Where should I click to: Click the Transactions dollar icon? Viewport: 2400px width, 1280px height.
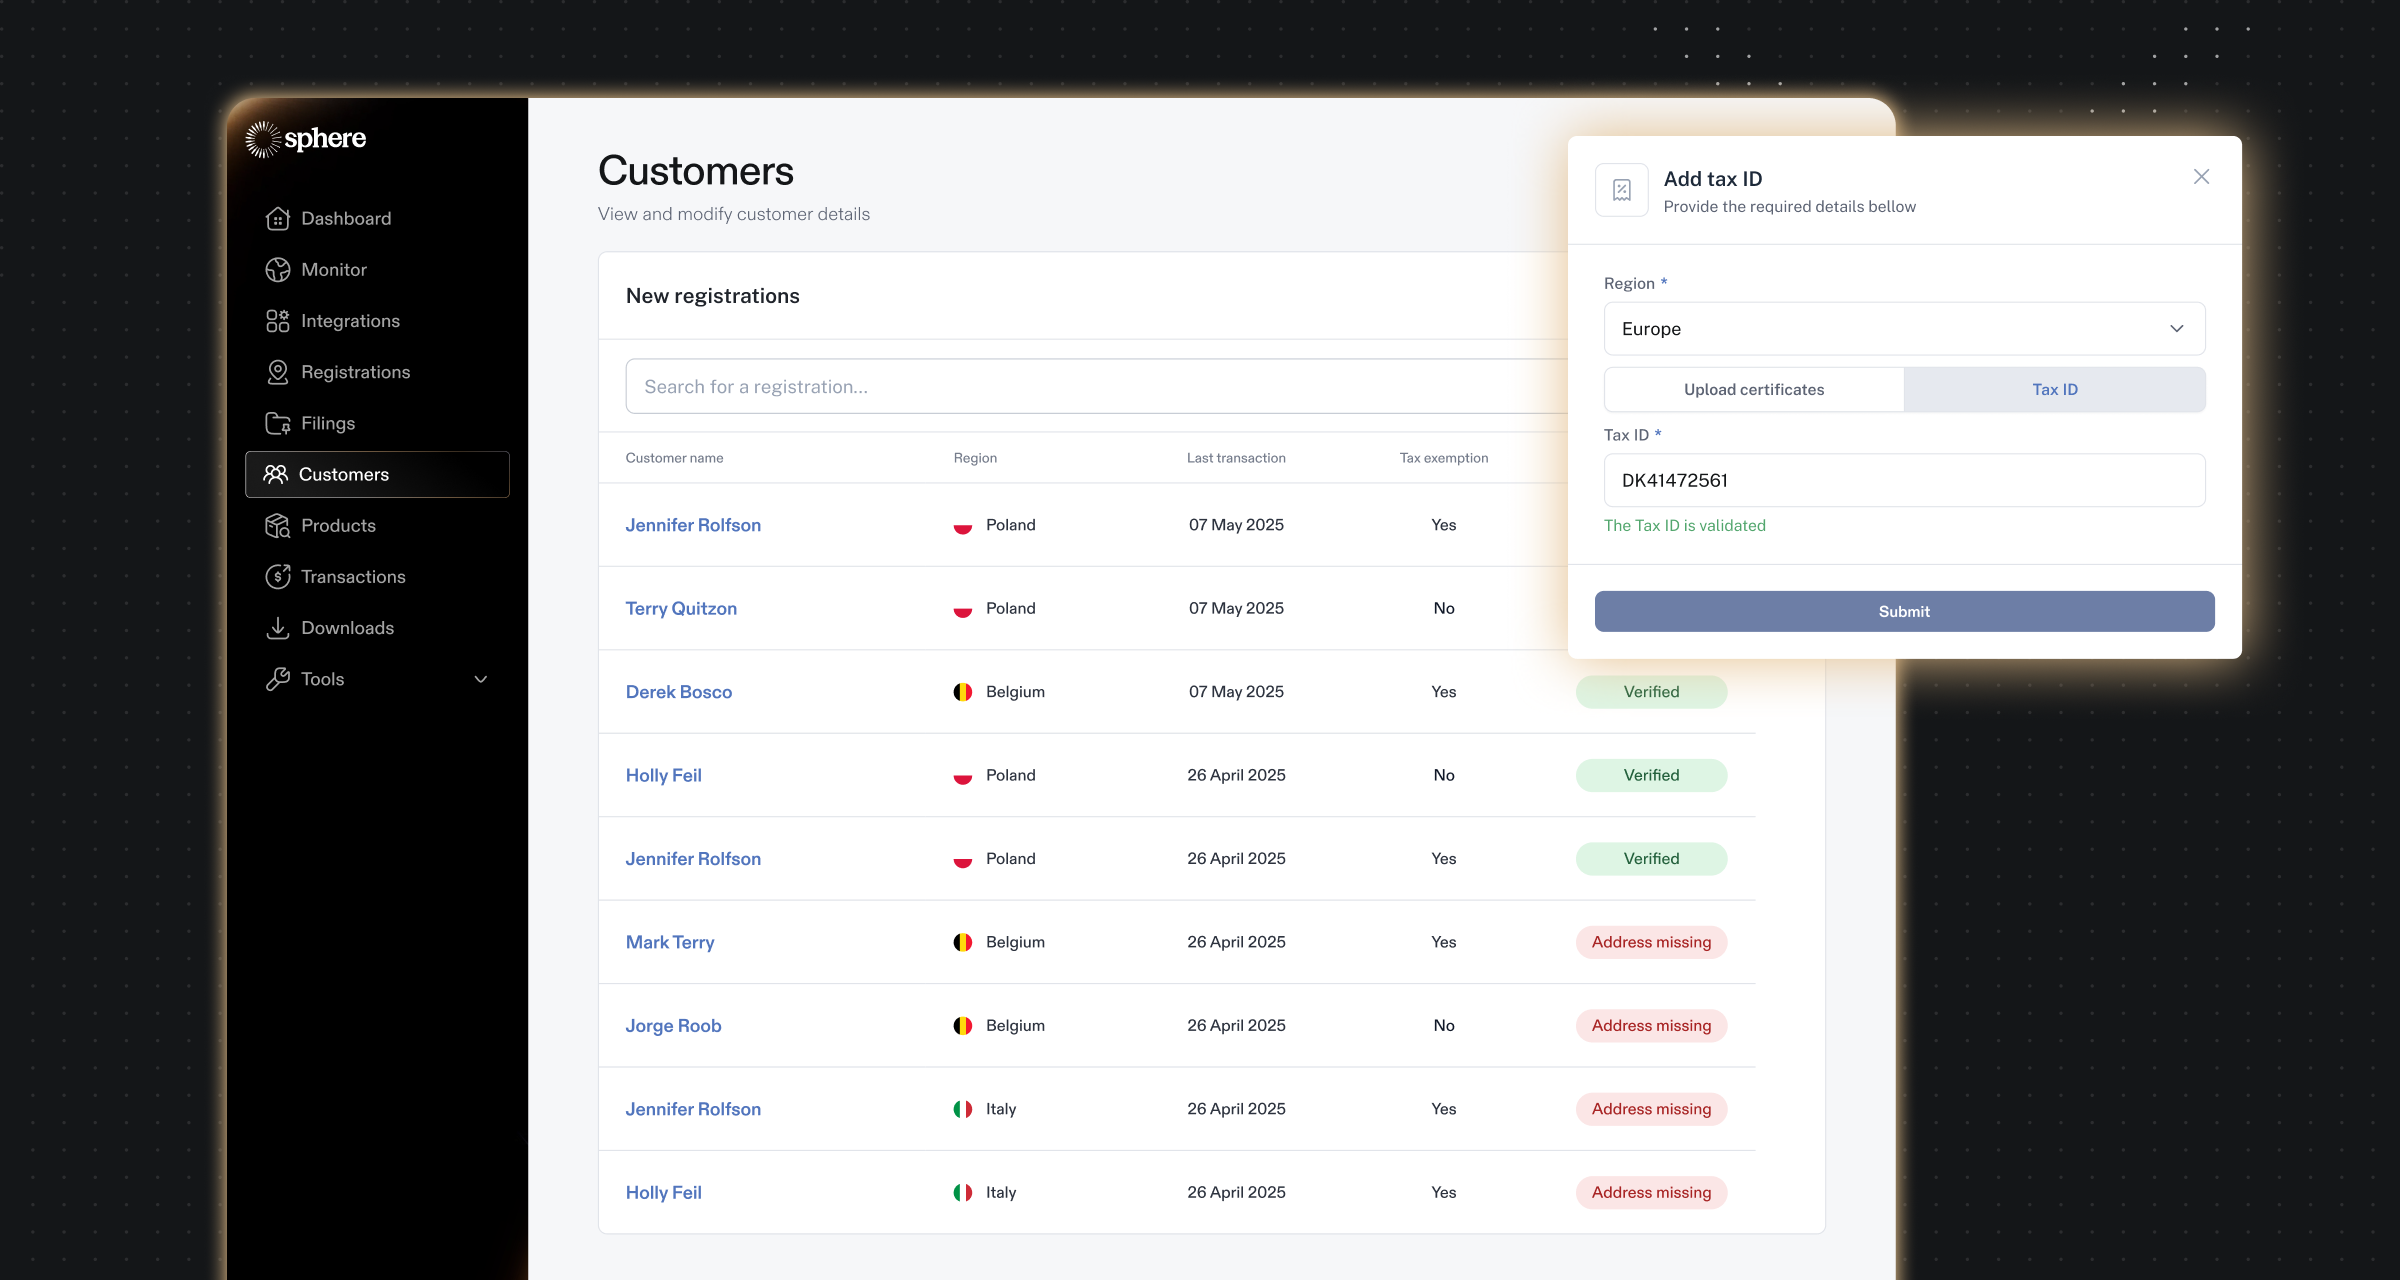coord(277,577)
